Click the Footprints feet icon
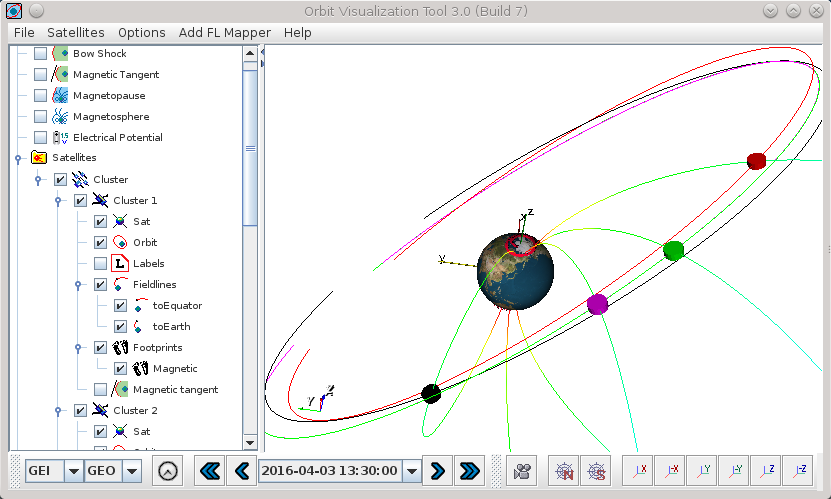 120,347
